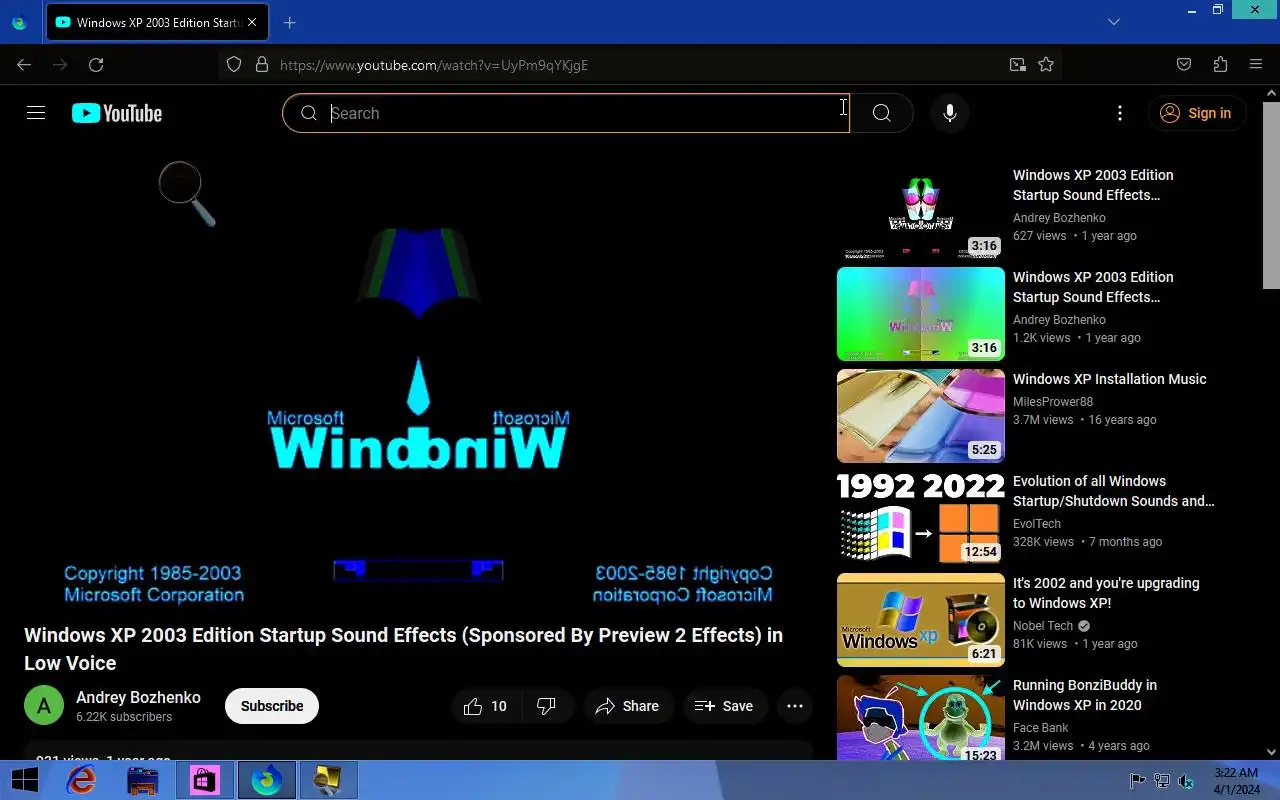Launch Internet Explorer from taskbar
This screenshot has width=1280, height=800.
click(81, 780)
